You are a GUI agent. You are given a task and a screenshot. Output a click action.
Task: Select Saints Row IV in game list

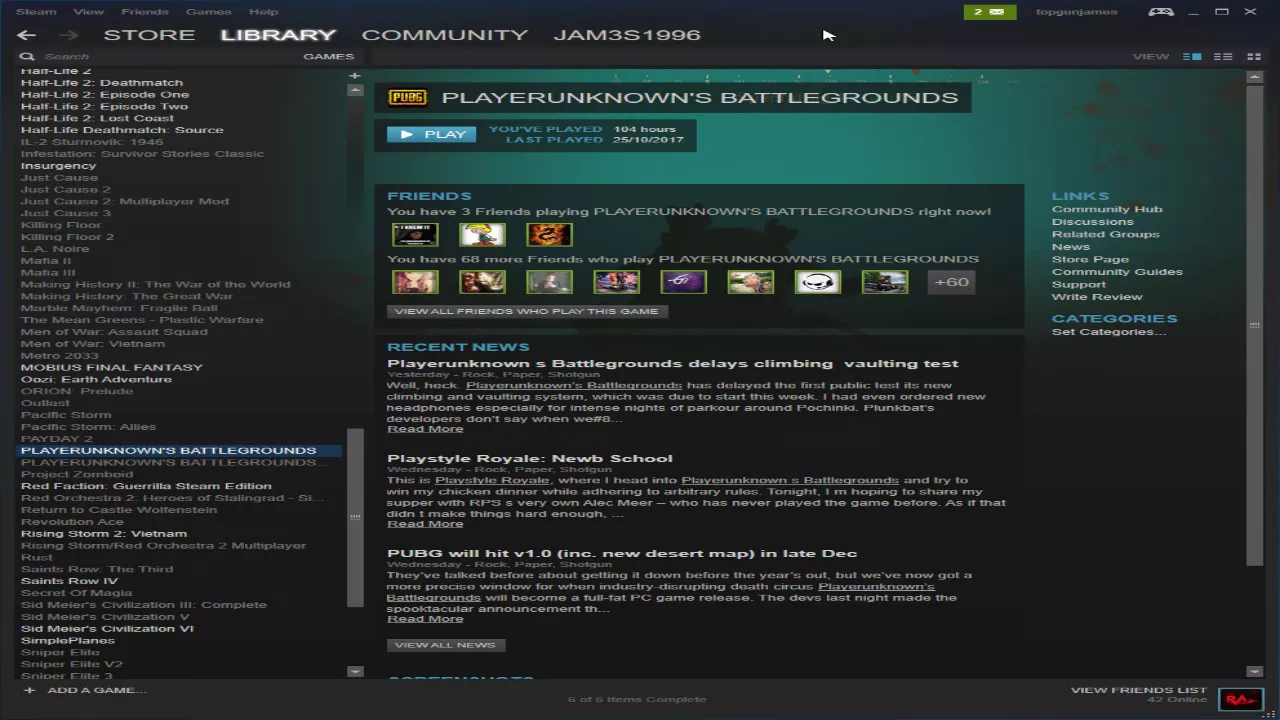click(69, 581)
